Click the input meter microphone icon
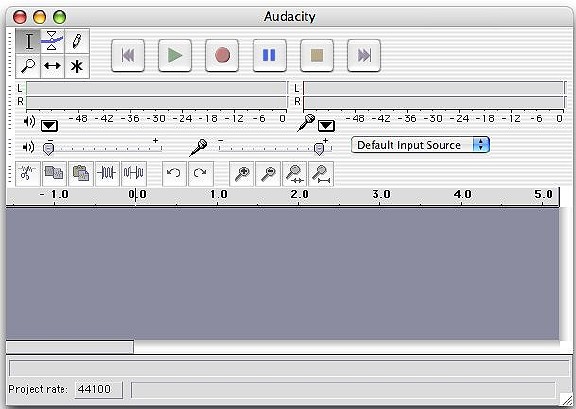This screenshot has width=576, height=409. click(x=306, y=123)
